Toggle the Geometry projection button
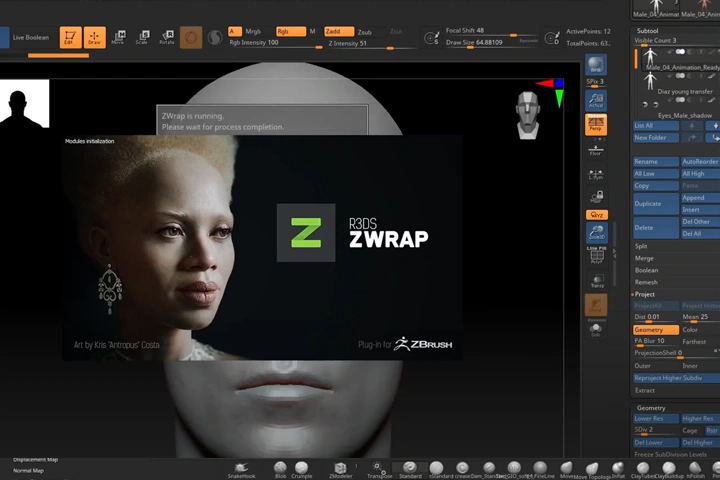Screen dimensions: 720x480 click(x=656, y=330)
